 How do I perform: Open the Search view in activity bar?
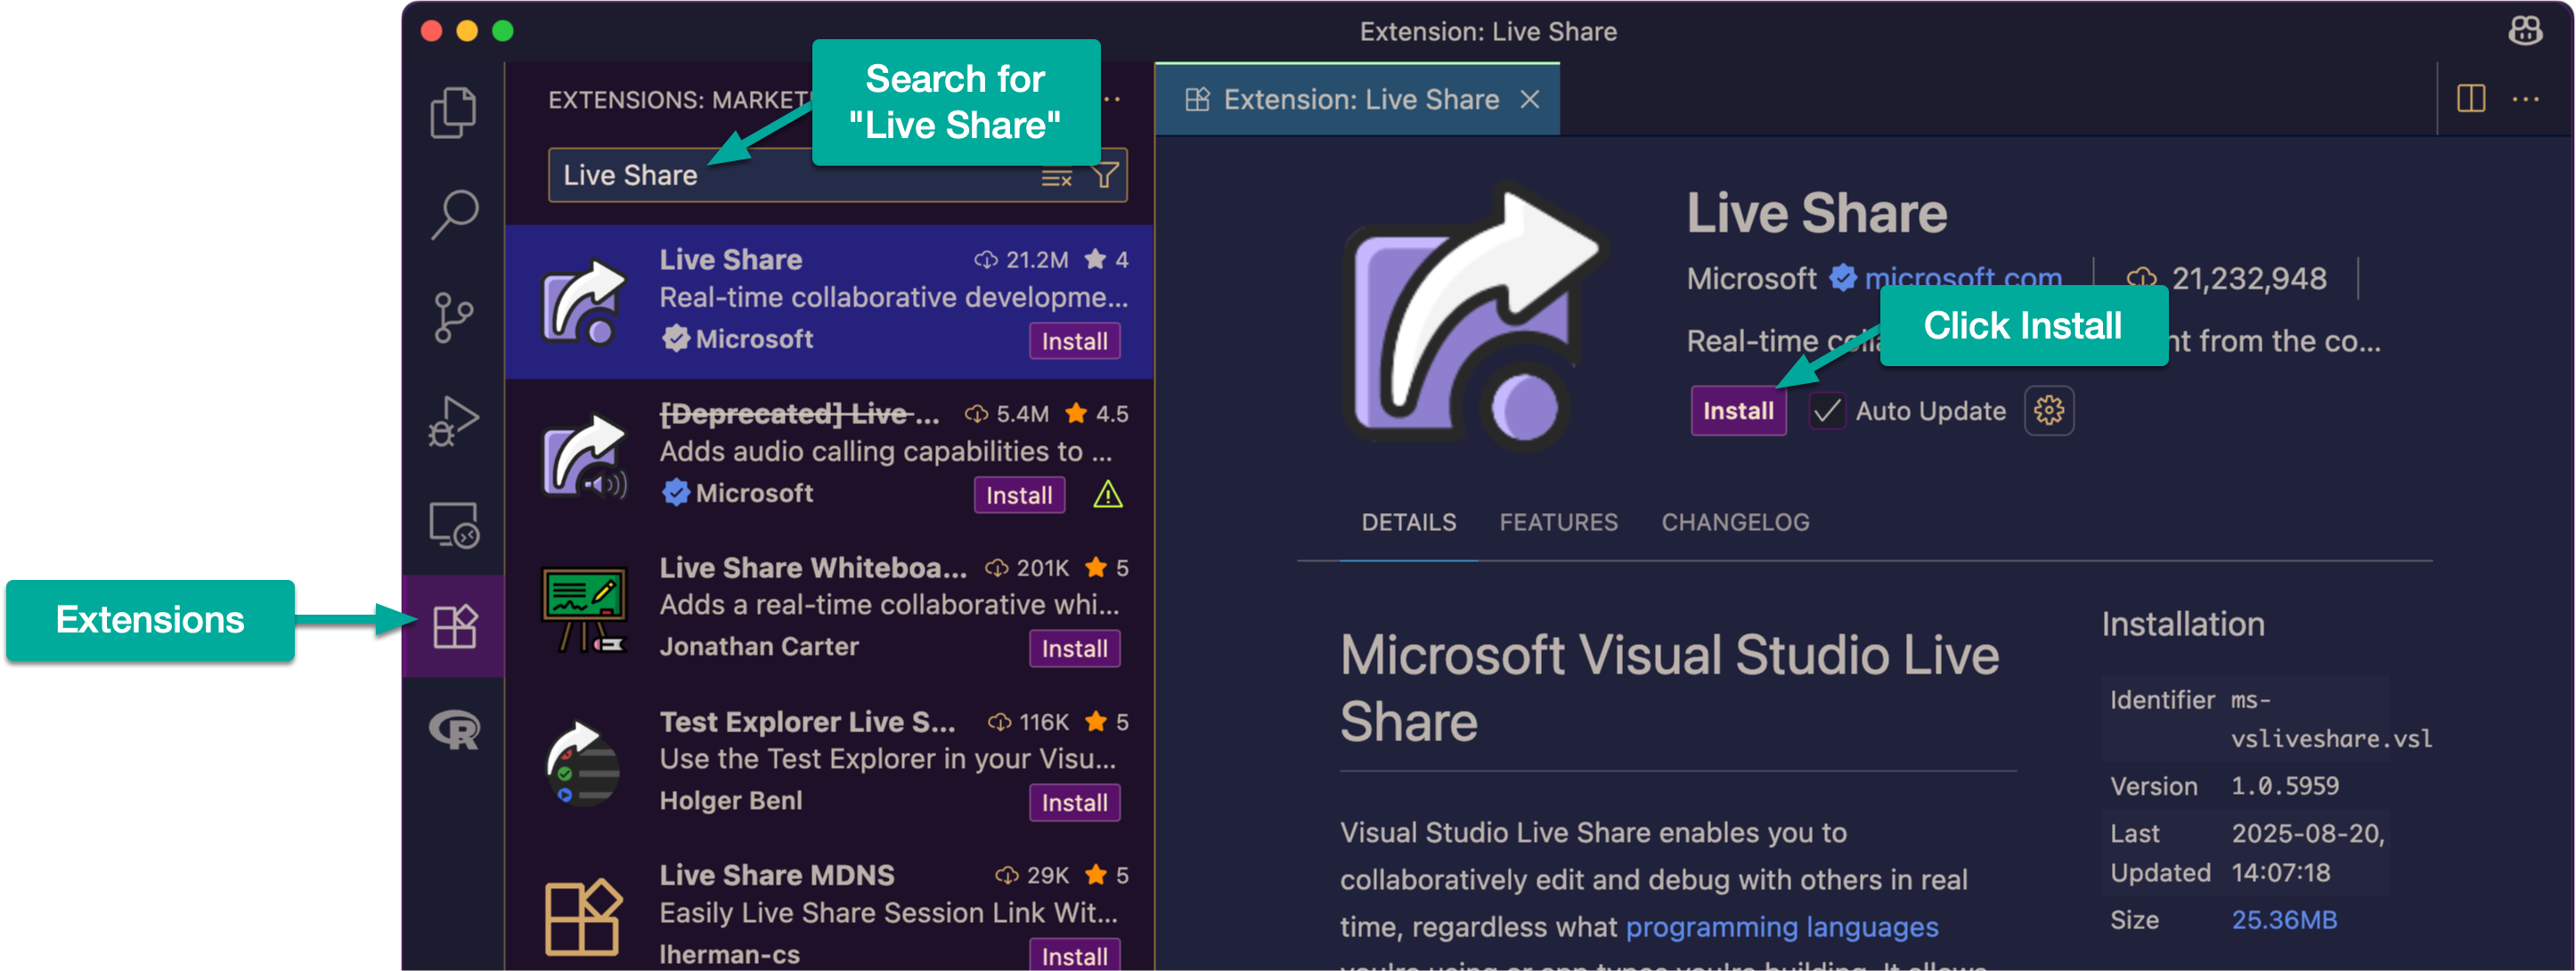pos(453,214)
